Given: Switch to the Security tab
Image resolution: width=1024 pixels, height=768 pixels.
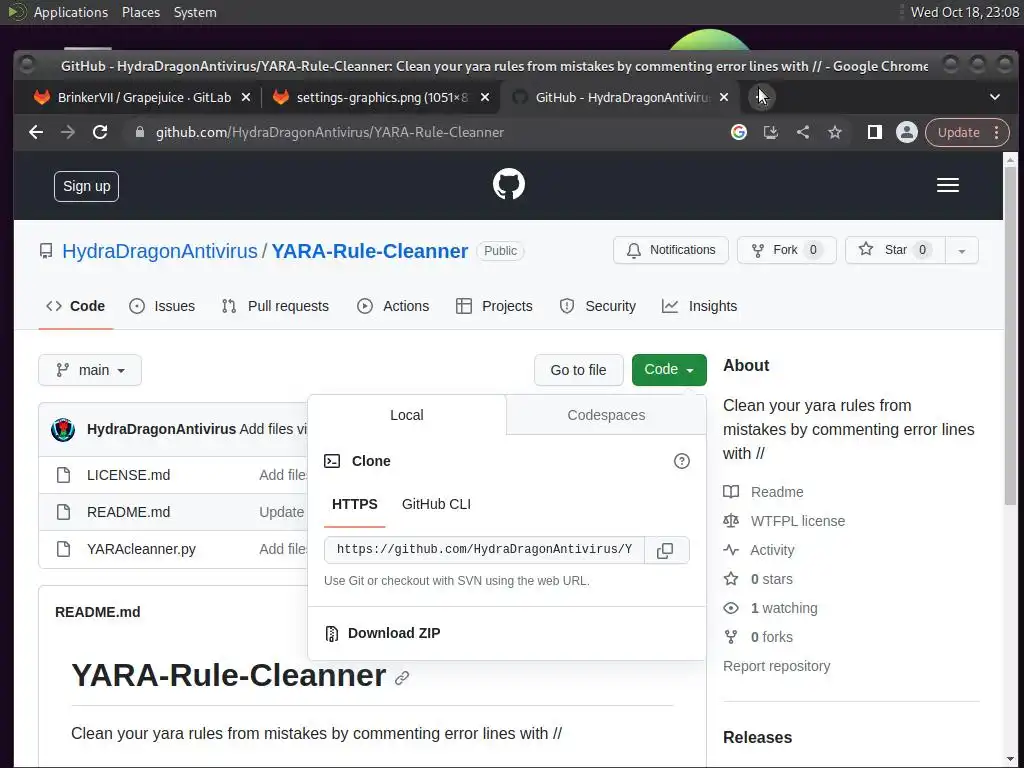Looking at the screenshot, I should pyautogui.click(x=598, y=306).
